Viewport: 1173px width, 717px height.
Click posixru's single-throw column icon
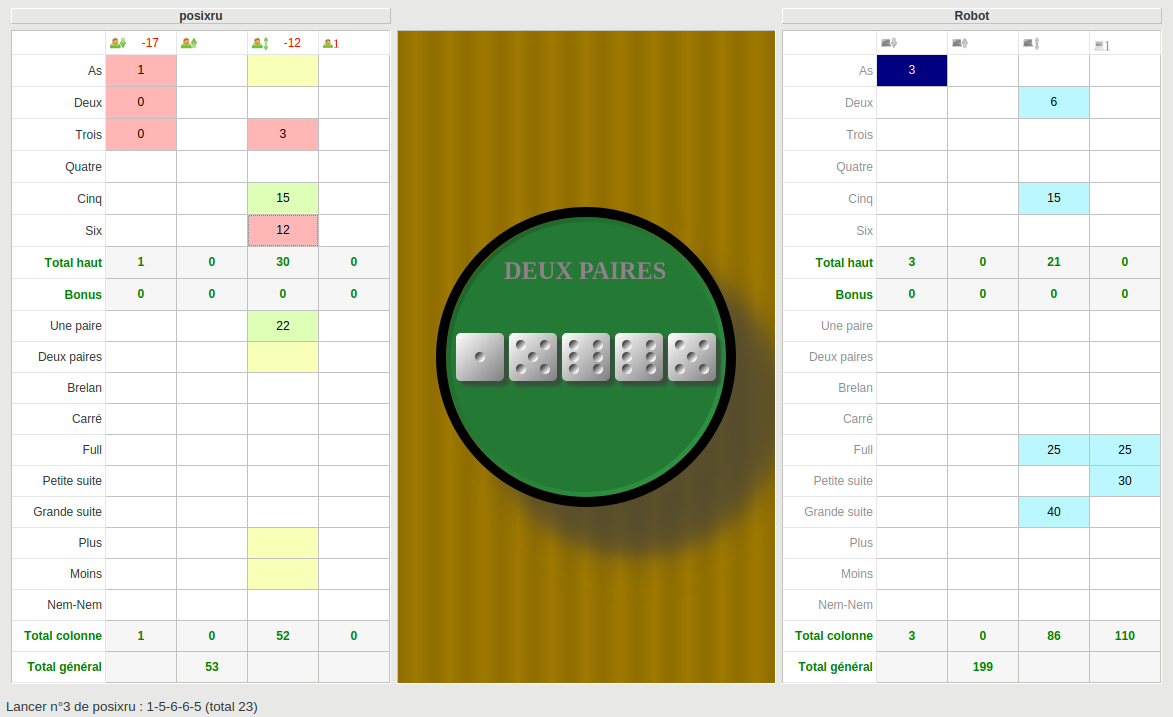[x=331, y=43]
